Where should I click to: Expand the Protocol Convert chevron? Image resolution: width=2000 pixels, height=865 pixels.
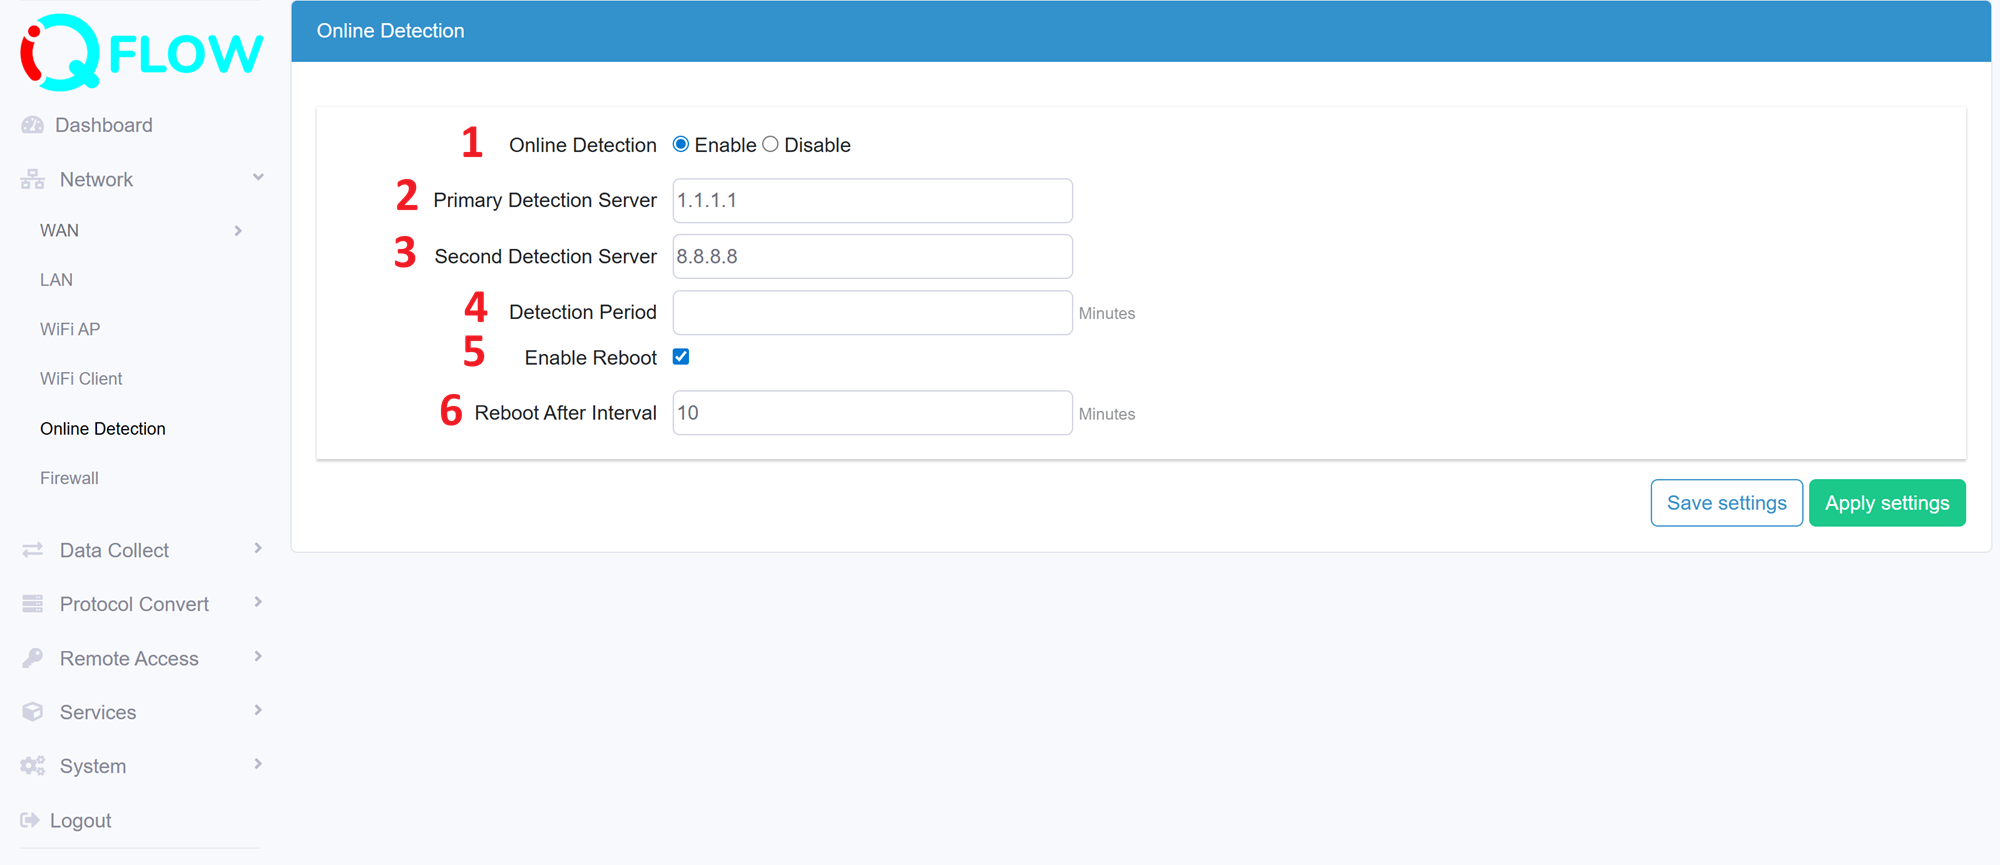pos(258,602)
